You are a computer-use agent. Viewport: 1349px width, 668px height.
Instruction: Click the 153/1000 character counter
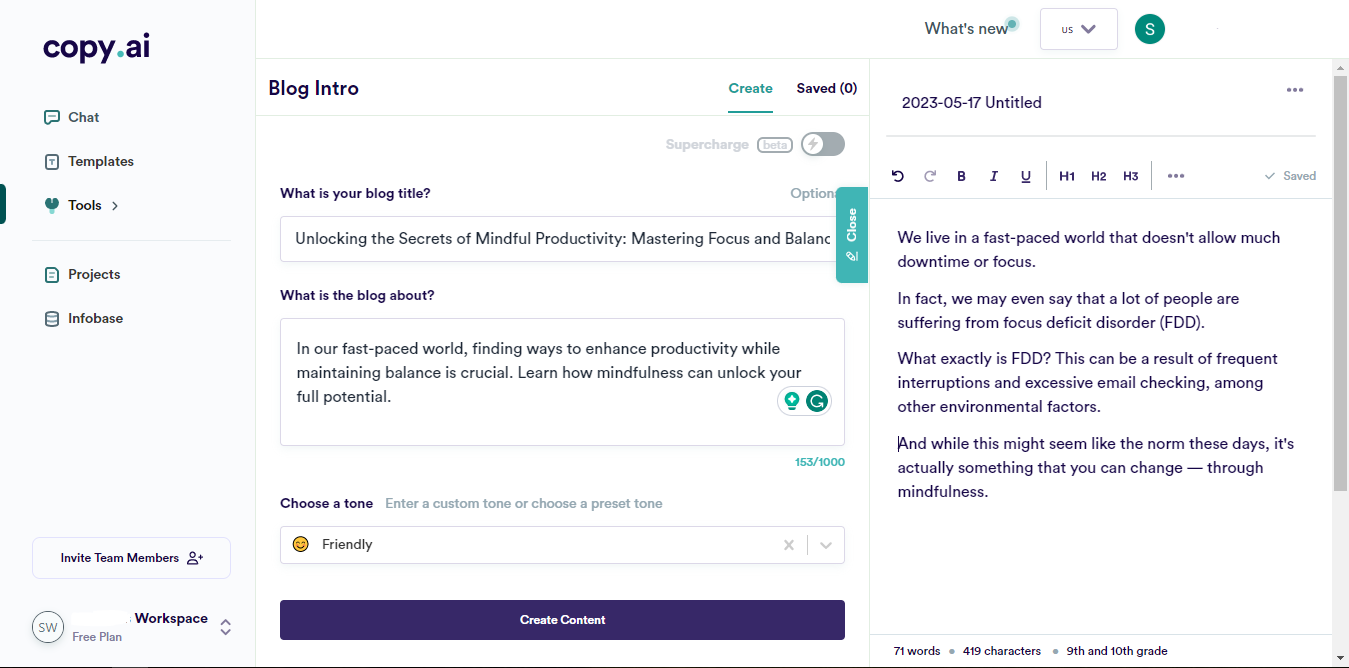pos(820,462)
